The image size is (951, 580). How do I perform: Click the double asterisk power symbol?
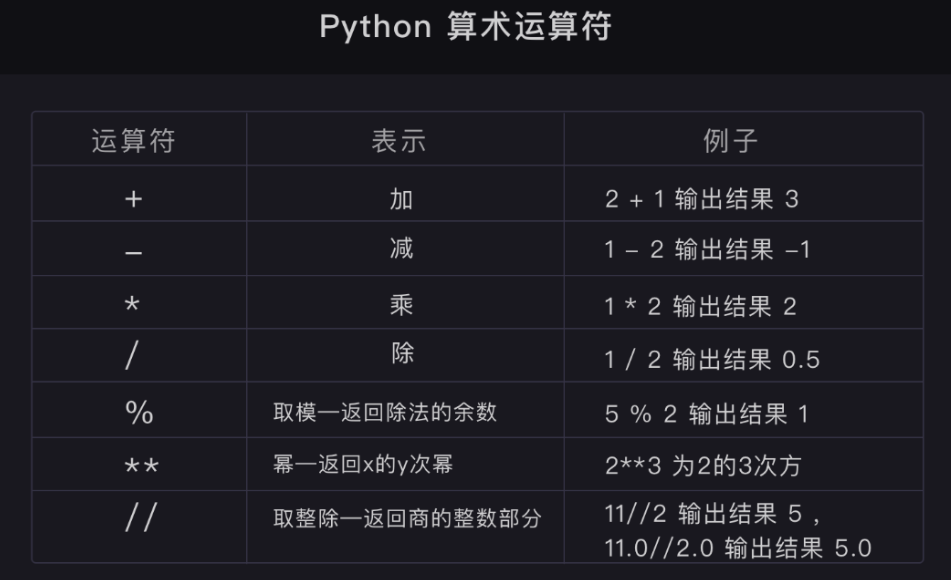[x=141, y=467]
